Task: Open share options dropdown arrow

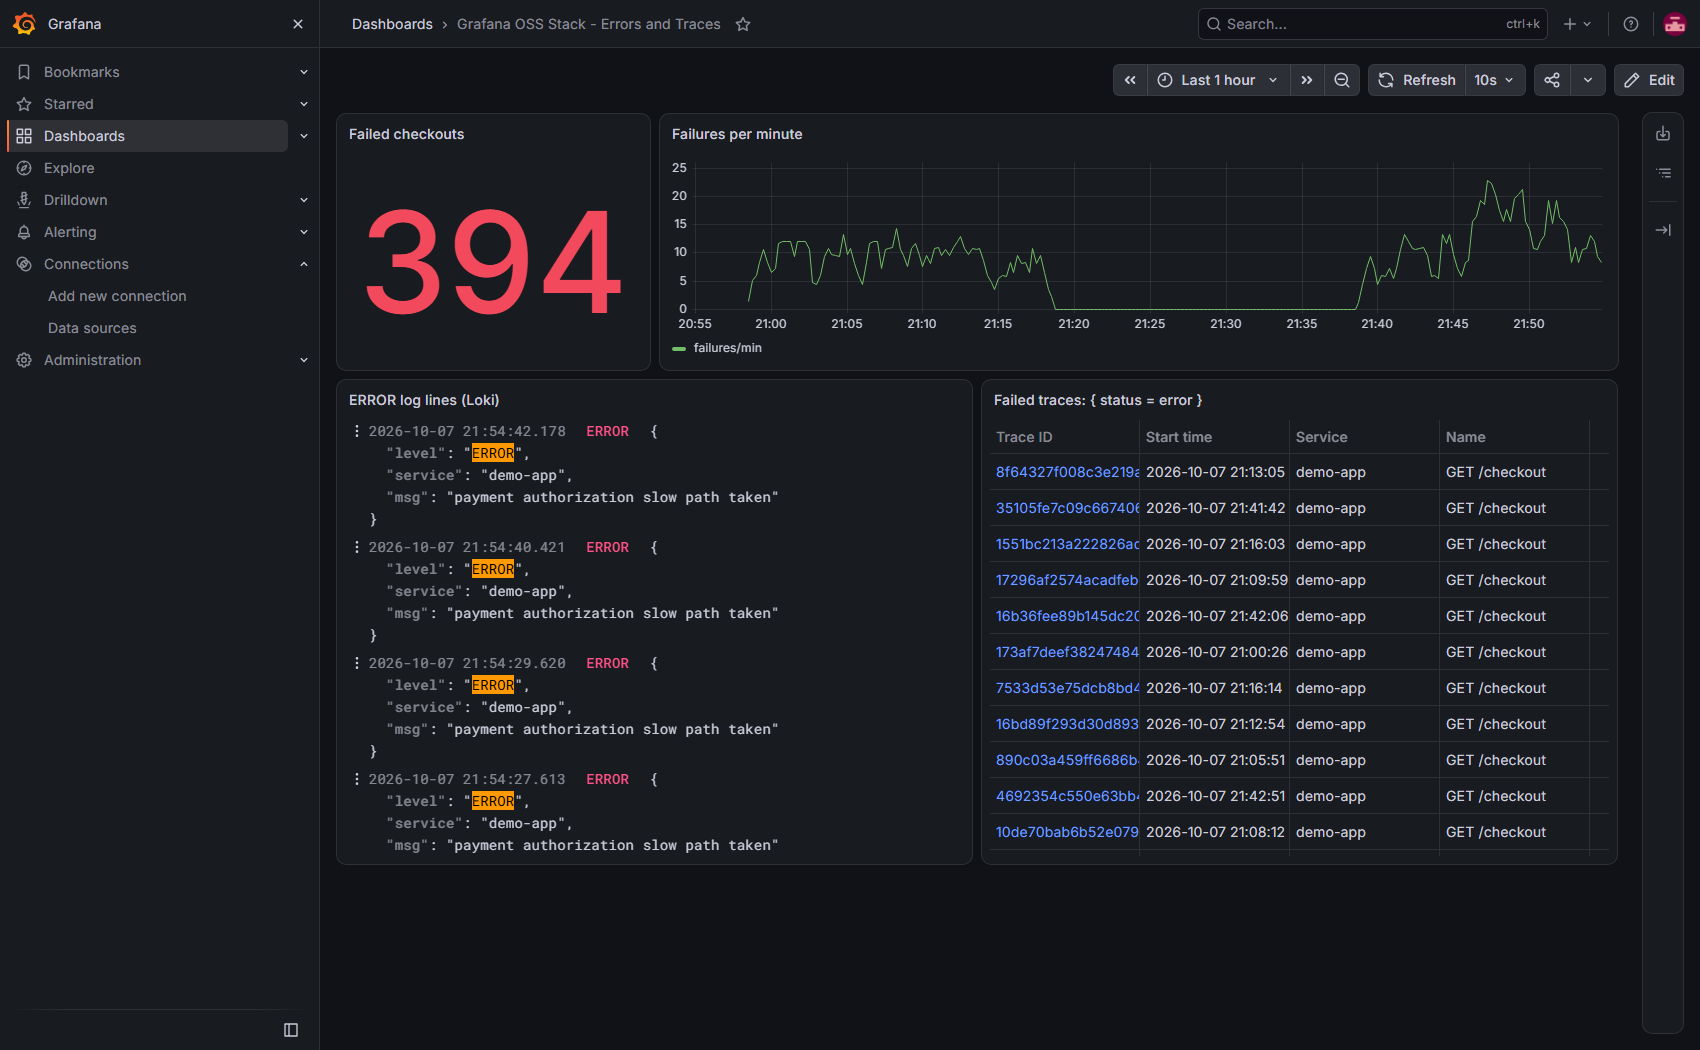Action: coord(1588,80)
